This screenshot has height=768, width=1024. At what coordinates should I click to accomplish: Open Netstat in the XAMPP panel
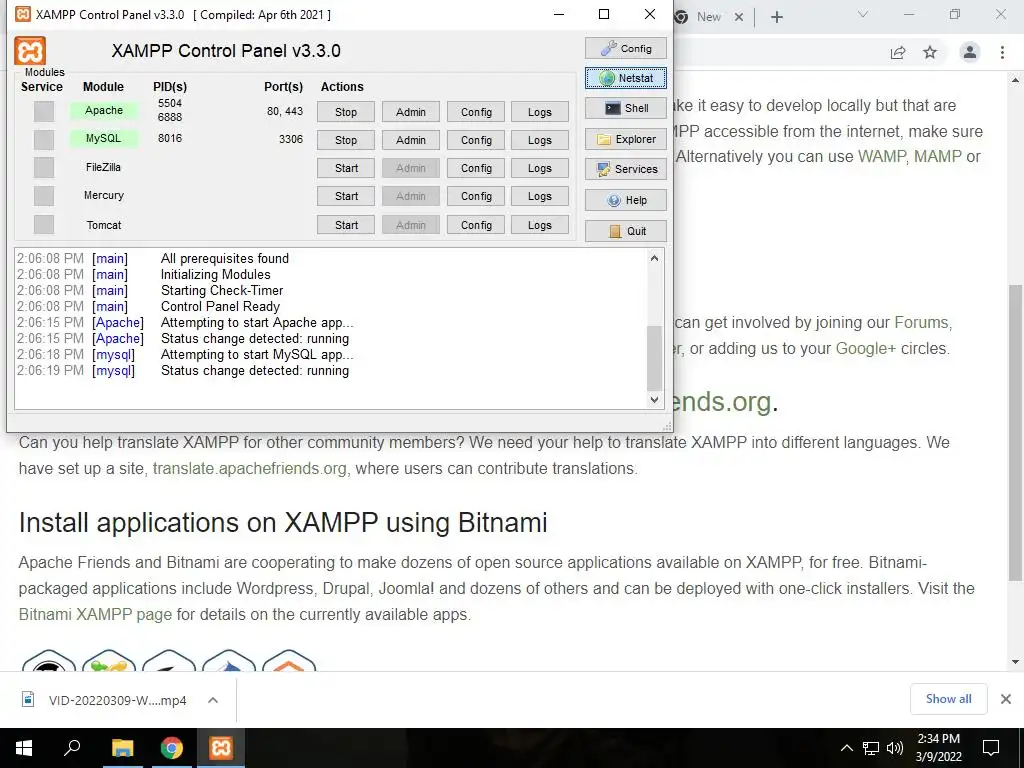click(626, 78)
